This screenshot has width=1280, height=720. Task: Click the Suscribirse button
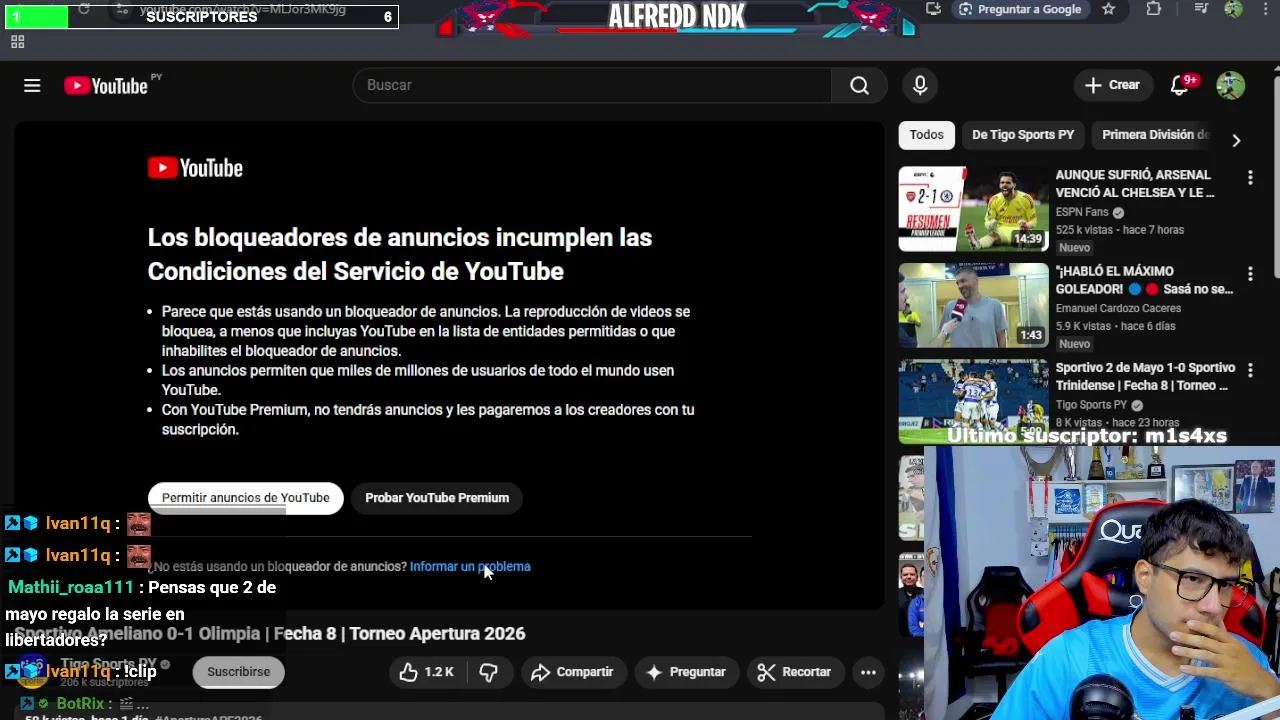pyautogui.click(x=238, y=672)
